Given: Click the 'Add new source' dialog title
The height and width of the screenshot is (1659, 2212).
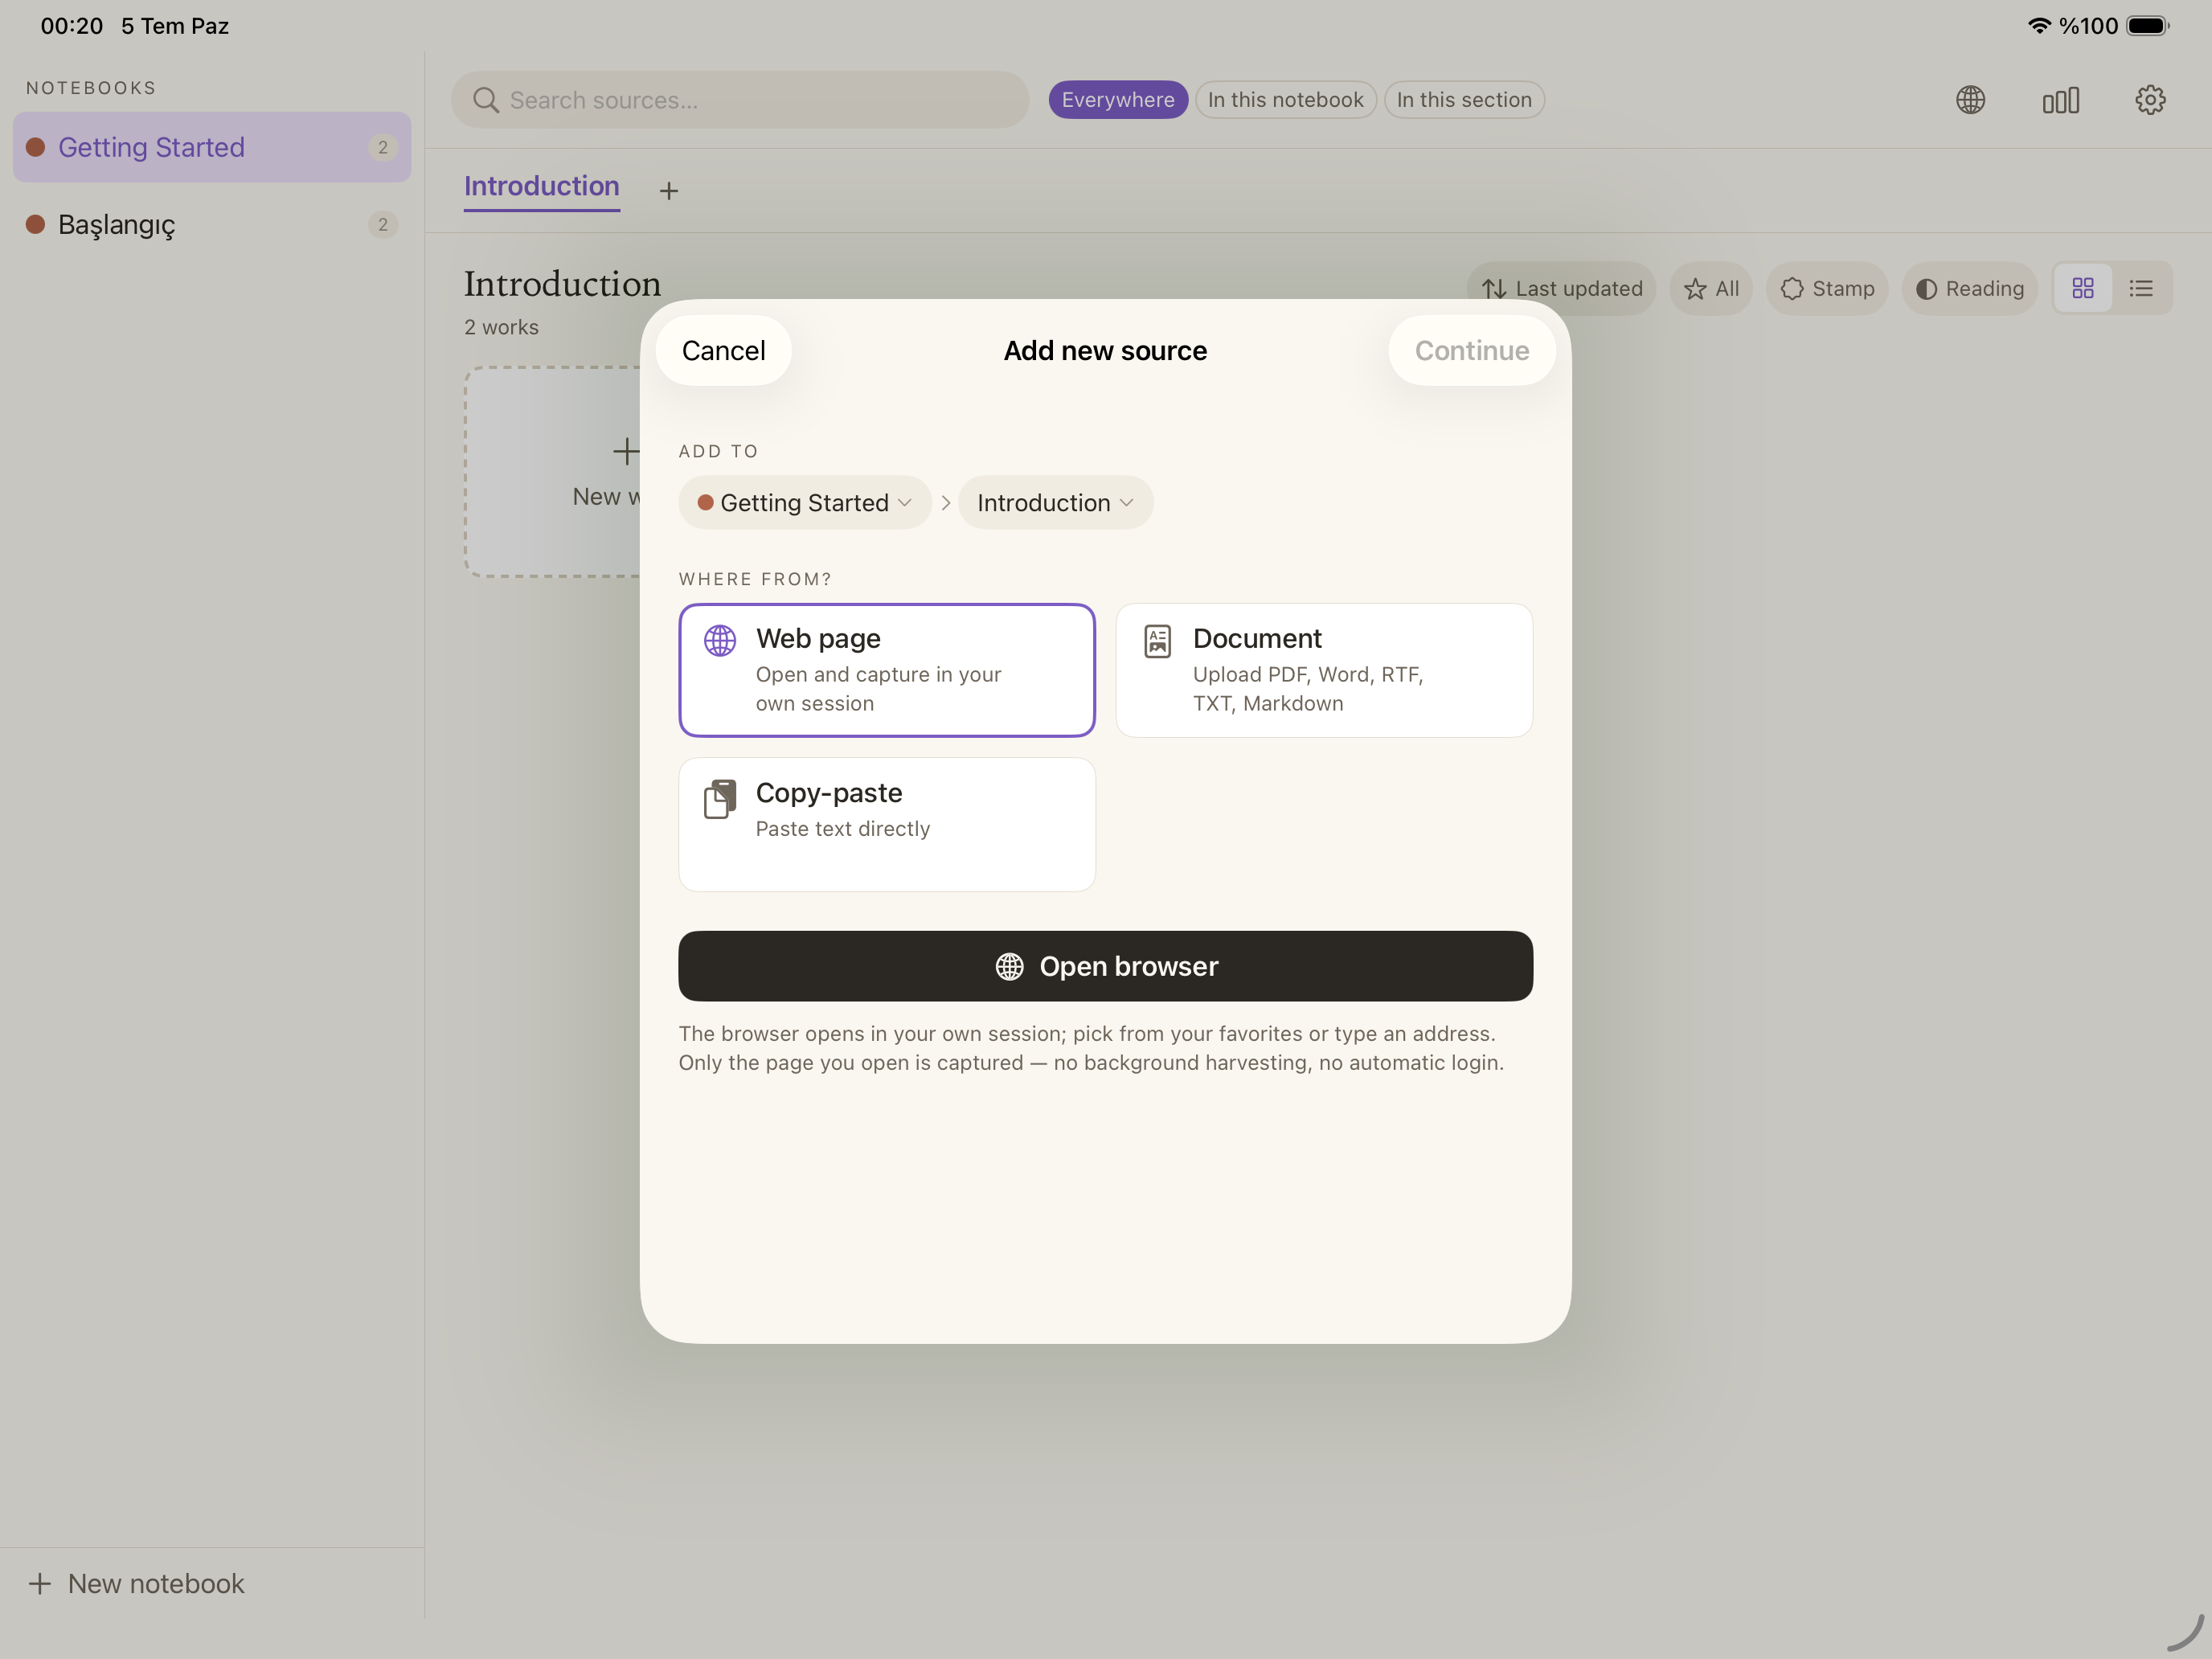Looking at the screenshot, I should pos(1105,350).
